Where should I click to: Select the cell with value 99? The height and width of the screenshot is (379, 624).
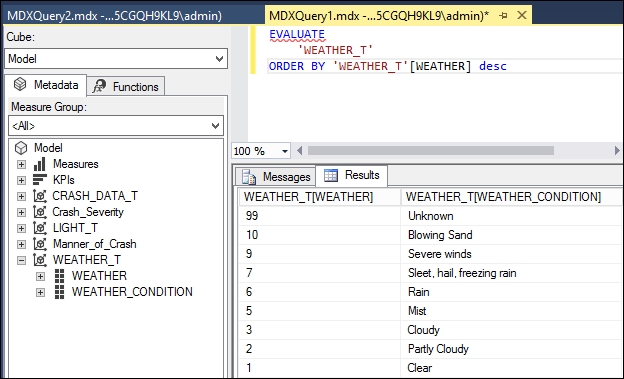(320, 216)
